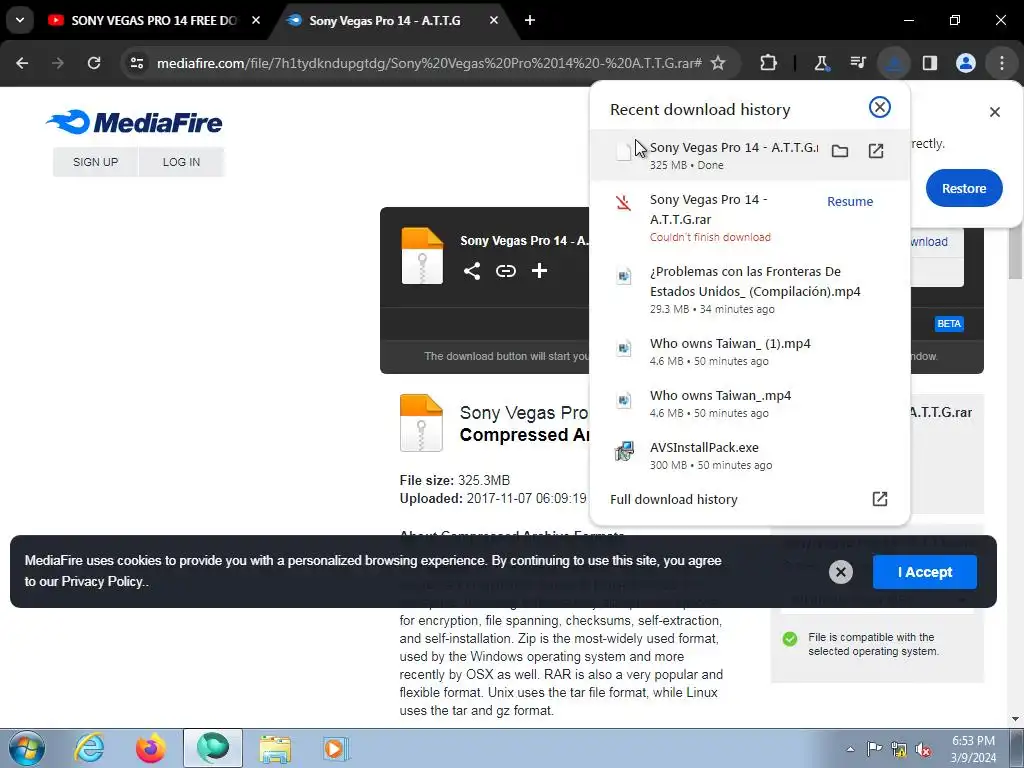
Task: Click the archive file icon in dark card
Action: (422, 255)
